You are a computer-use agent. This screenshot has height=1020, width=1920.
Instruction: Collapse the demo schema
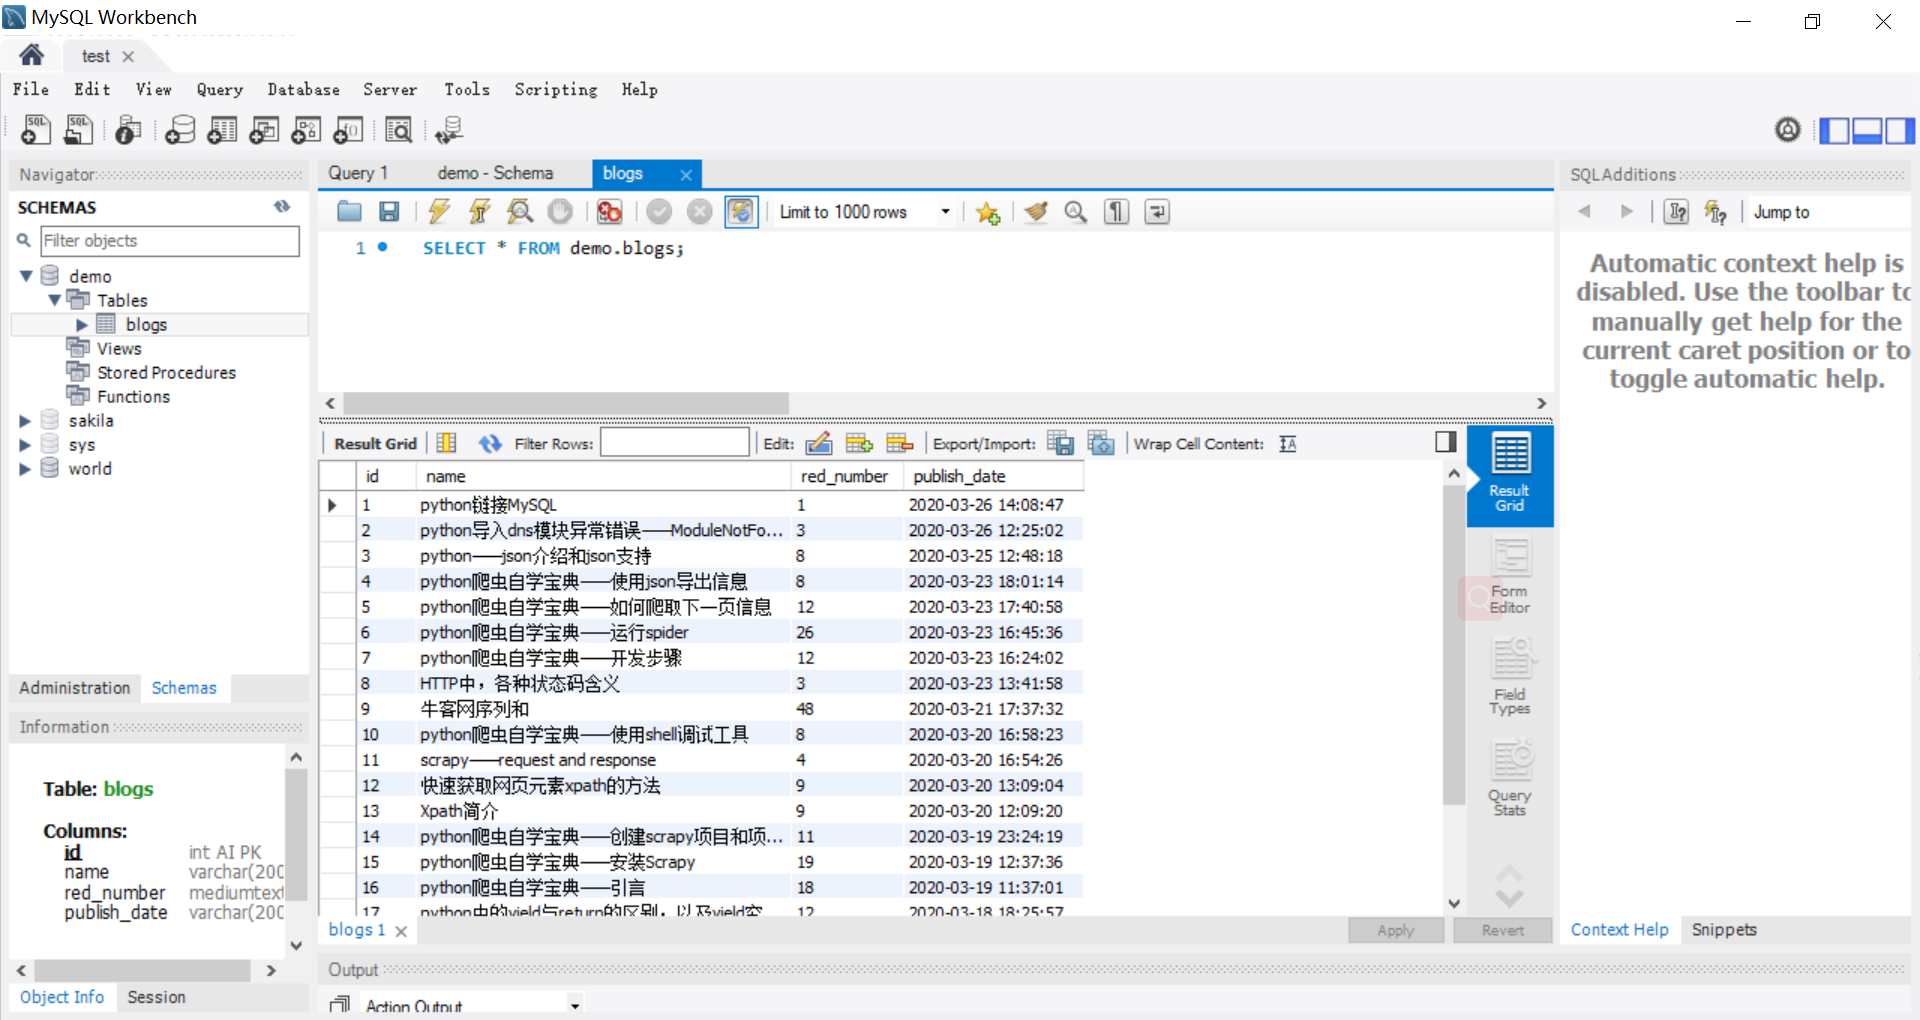[26, 276]
